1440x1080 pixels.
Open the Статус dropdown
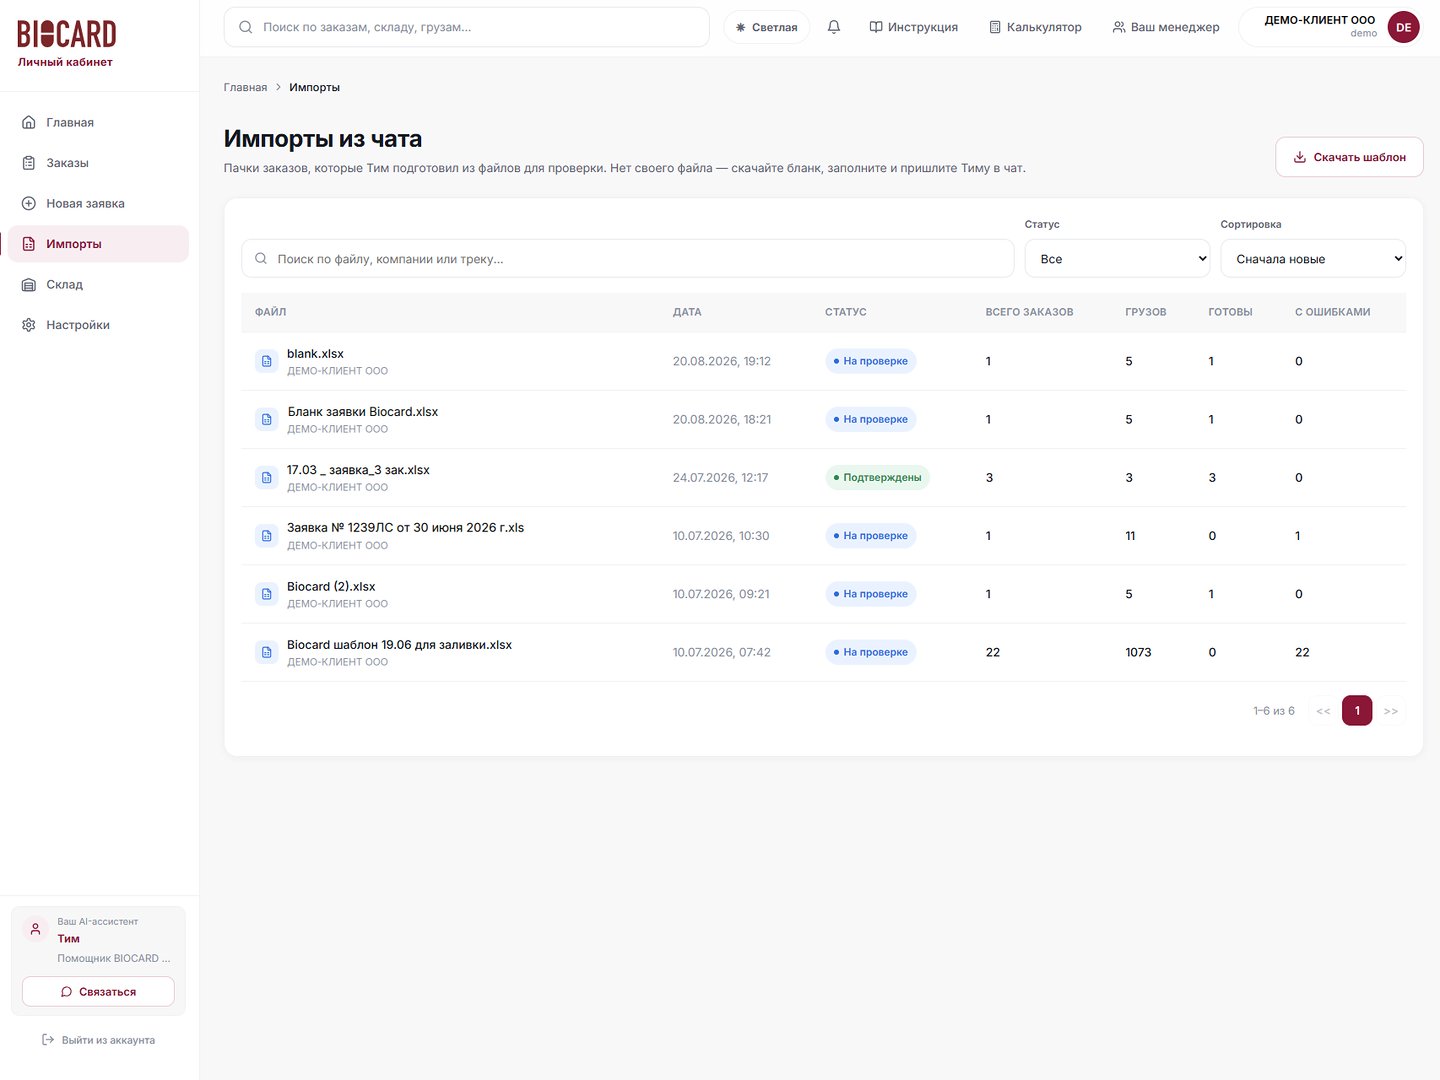coord(1118,258)
